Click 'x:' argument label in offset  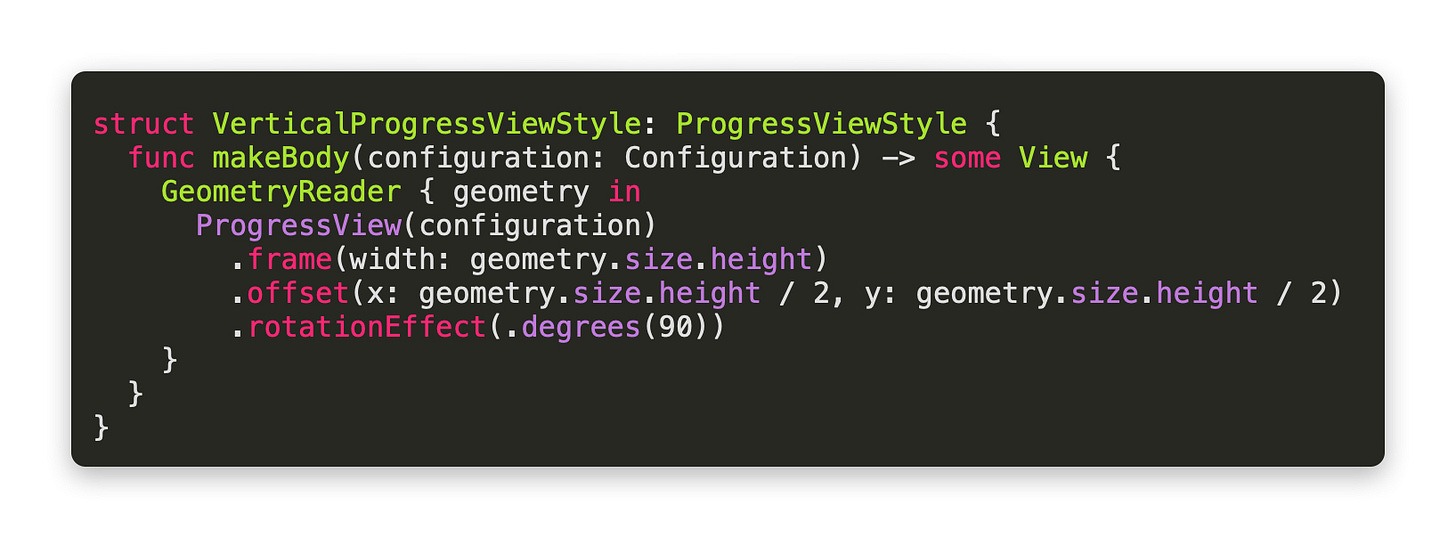[x=384, y=293]
